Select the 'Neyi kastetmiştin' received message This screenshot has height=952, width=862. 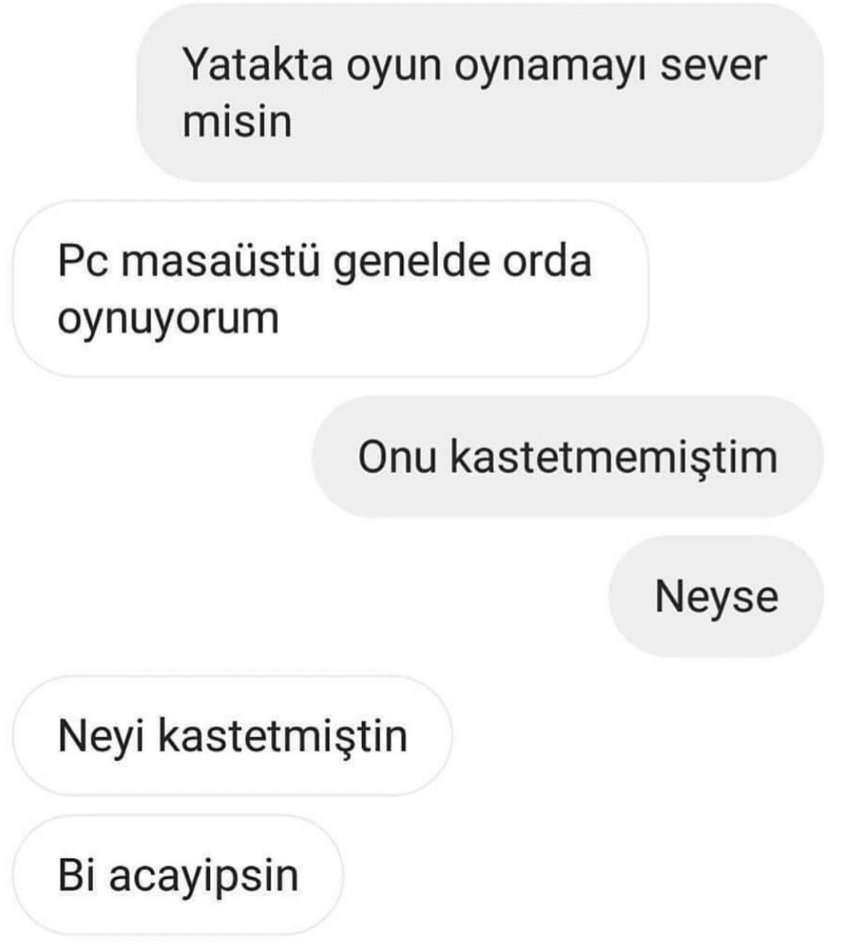tap(232, 736)
